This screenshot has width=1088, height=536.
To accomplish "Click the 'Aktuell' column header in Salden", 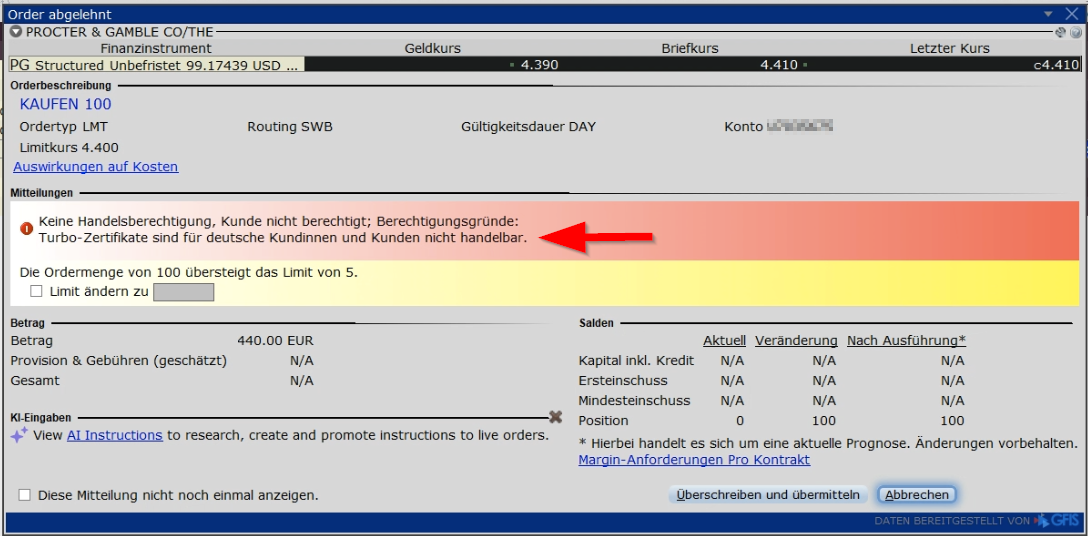I will [724, 341].
